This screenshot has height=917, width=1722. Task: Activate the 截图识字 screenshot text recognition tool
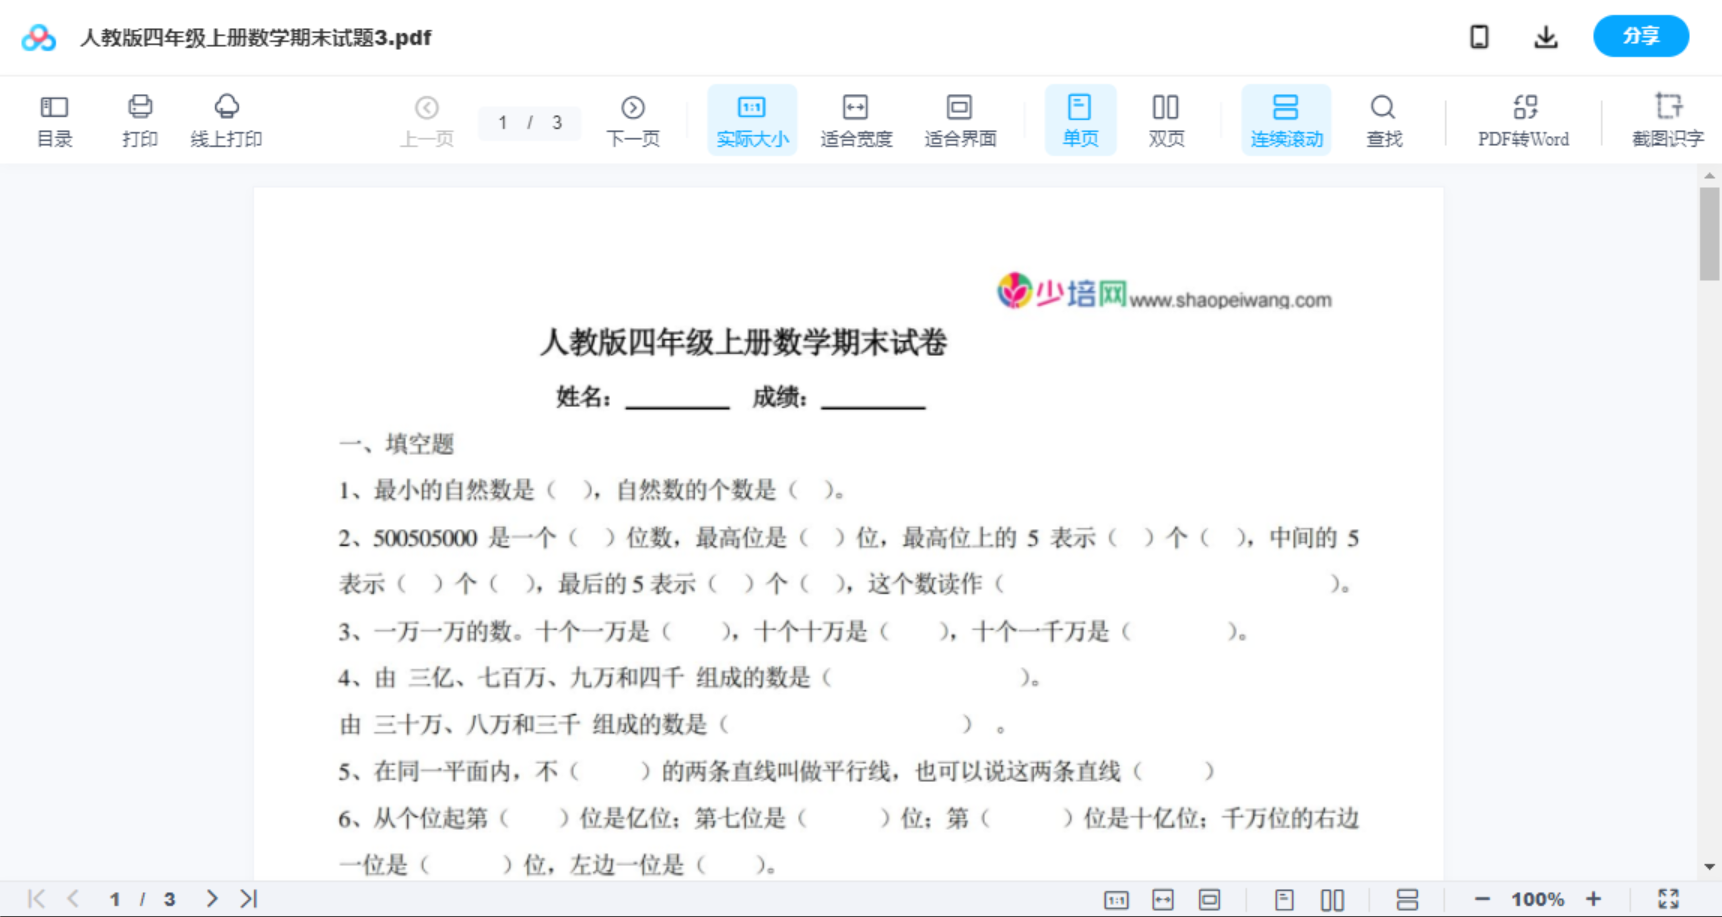click(1668, 119)
